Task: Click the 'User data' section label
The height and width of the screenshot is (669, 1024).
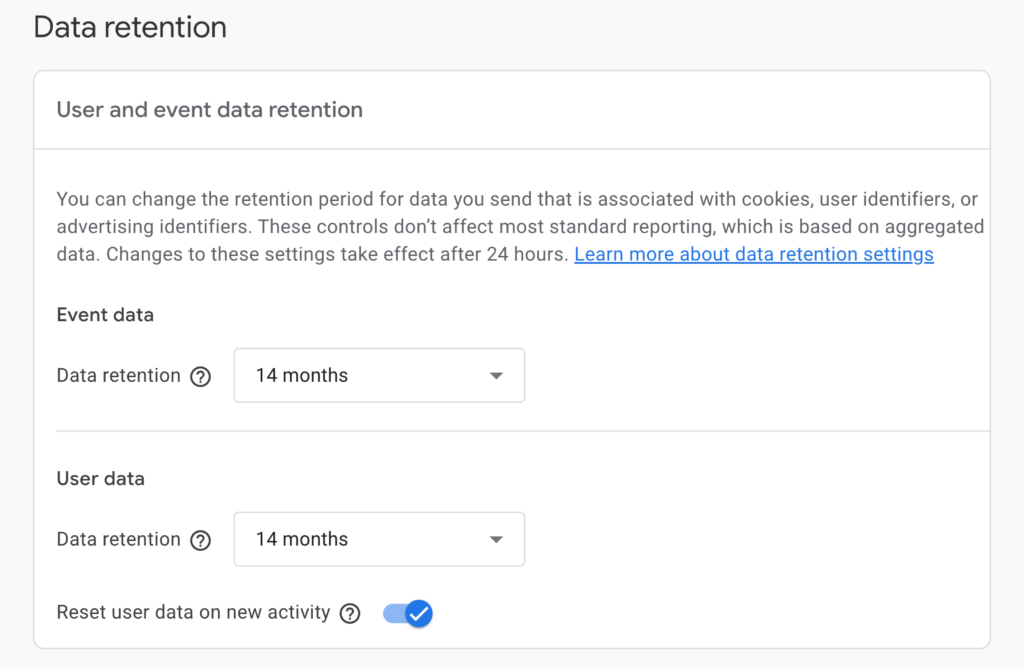Action: [100, 479]
